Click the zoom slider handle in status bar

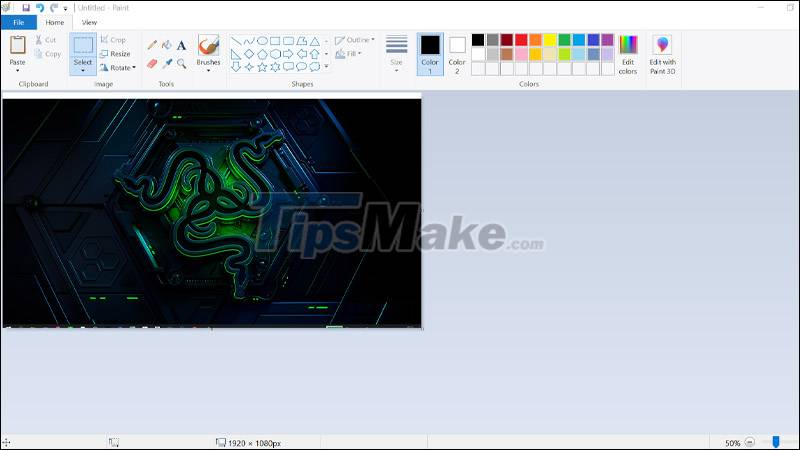click(x=776, y=442)
